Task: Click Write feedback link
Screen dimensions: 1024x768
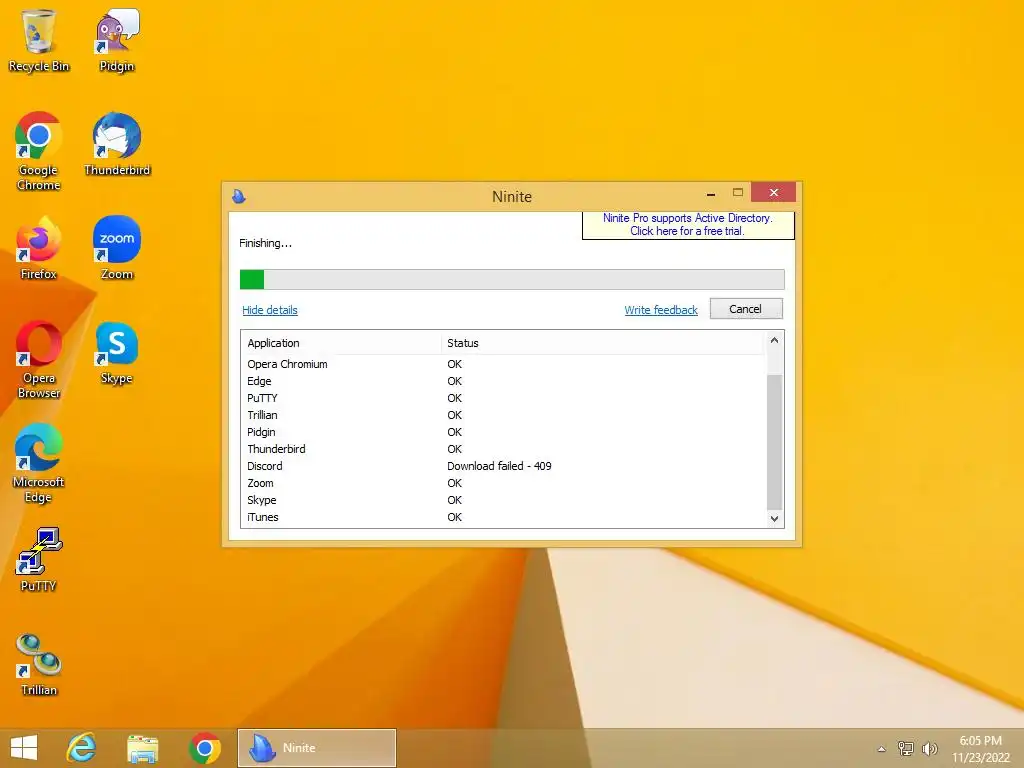Action: [x=661, y=310]
